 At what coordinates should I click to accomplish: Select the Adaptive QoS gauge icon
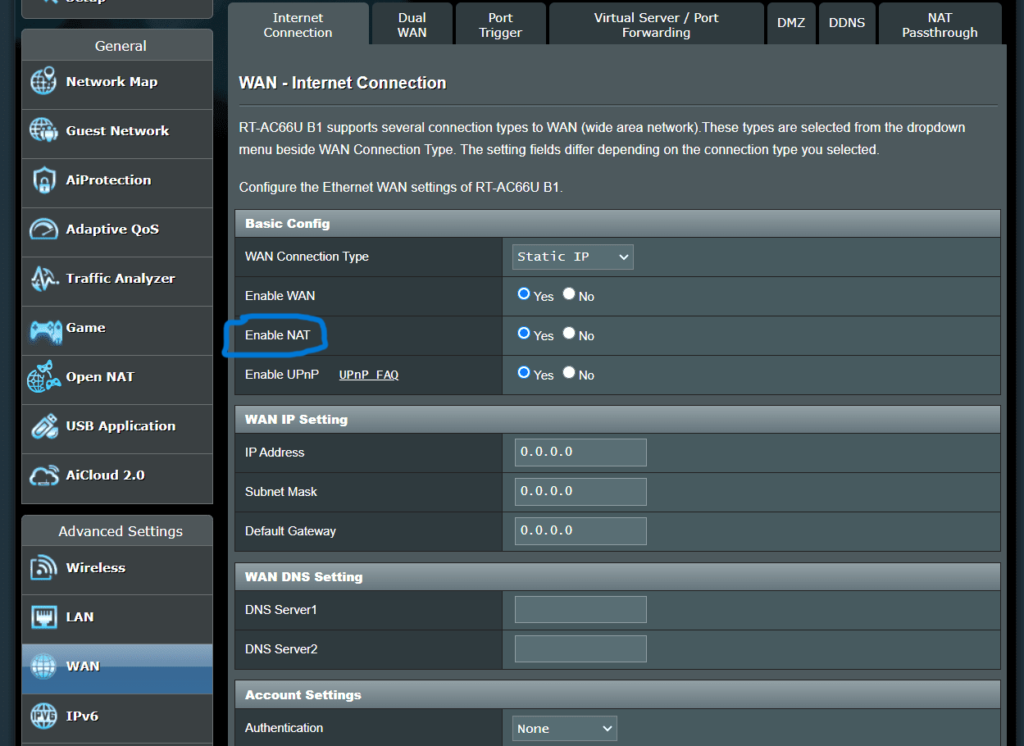(44, 229)
